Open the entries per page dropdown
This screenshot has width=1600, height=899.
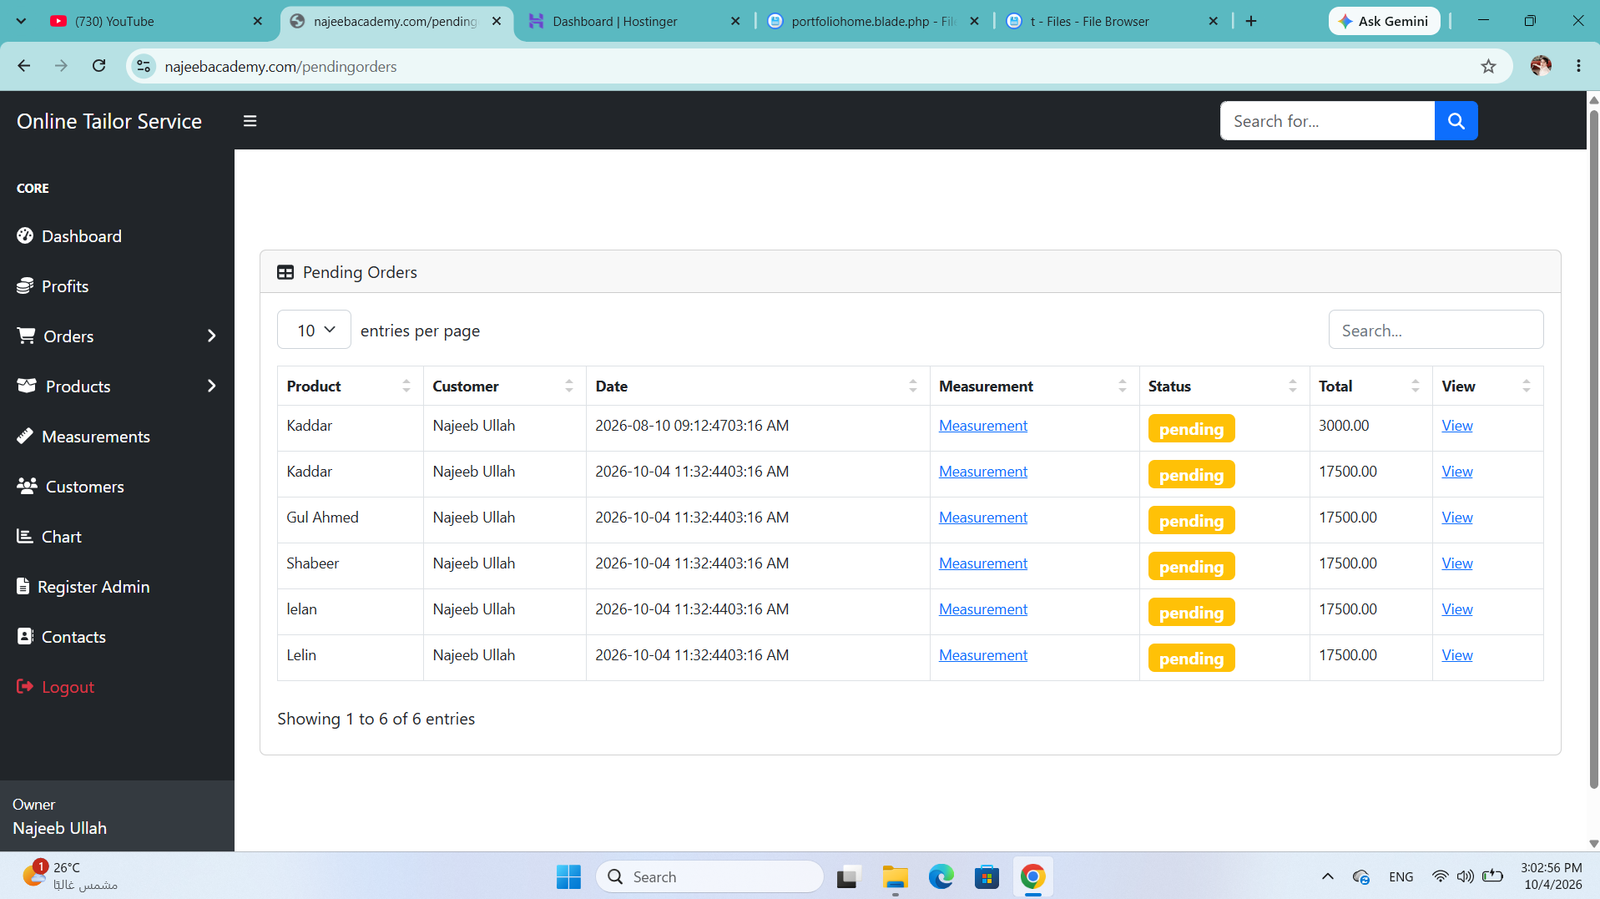314,330
